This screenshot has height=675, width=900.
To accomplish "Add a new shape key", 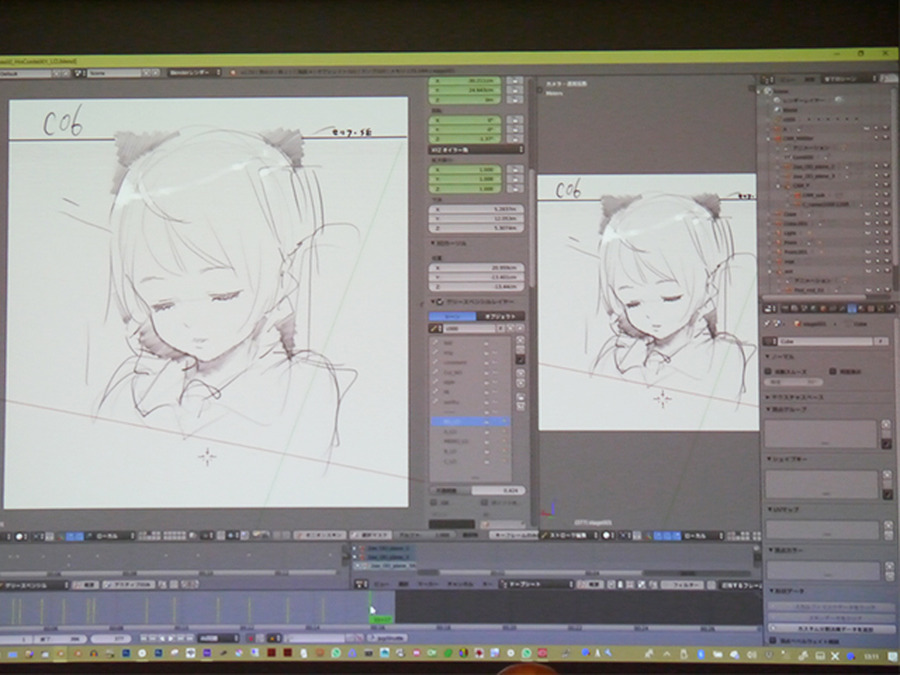I will tap(886, 476).
